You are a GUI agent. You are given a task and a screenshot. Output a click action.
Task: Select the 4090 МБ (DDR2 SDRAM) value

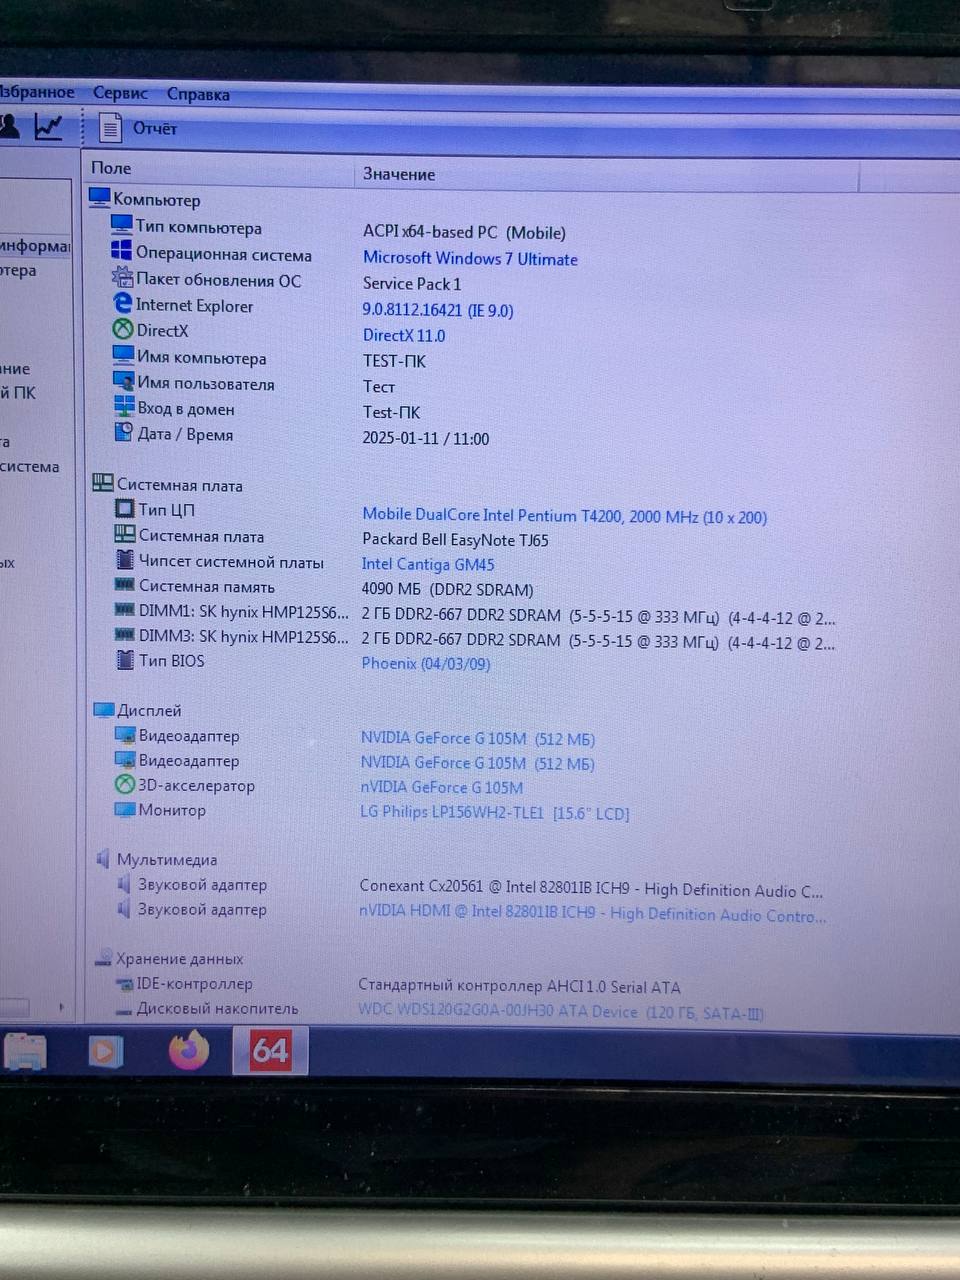447,590
